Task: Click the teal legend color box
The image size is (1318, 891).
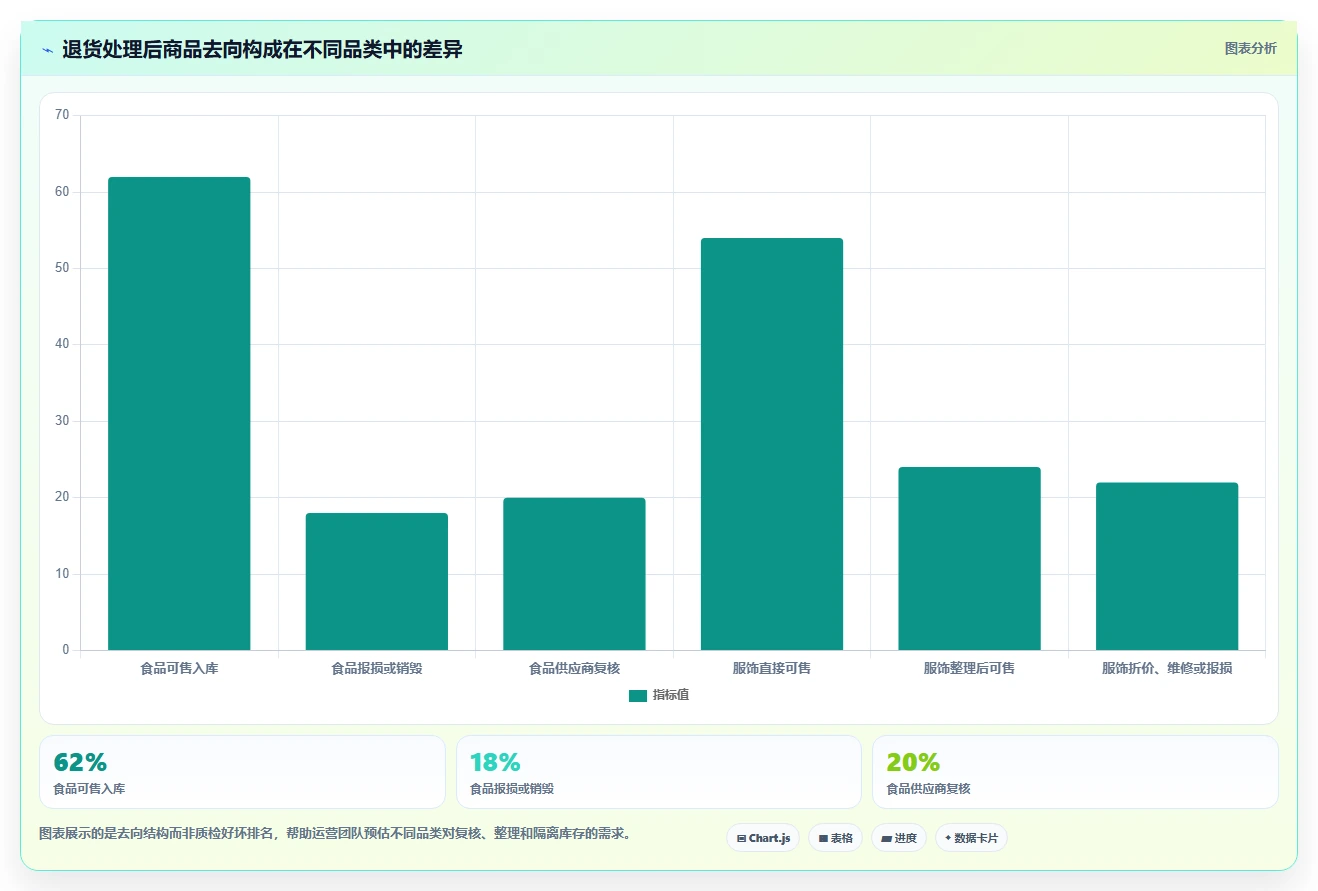Action: [x=638, y=696]
